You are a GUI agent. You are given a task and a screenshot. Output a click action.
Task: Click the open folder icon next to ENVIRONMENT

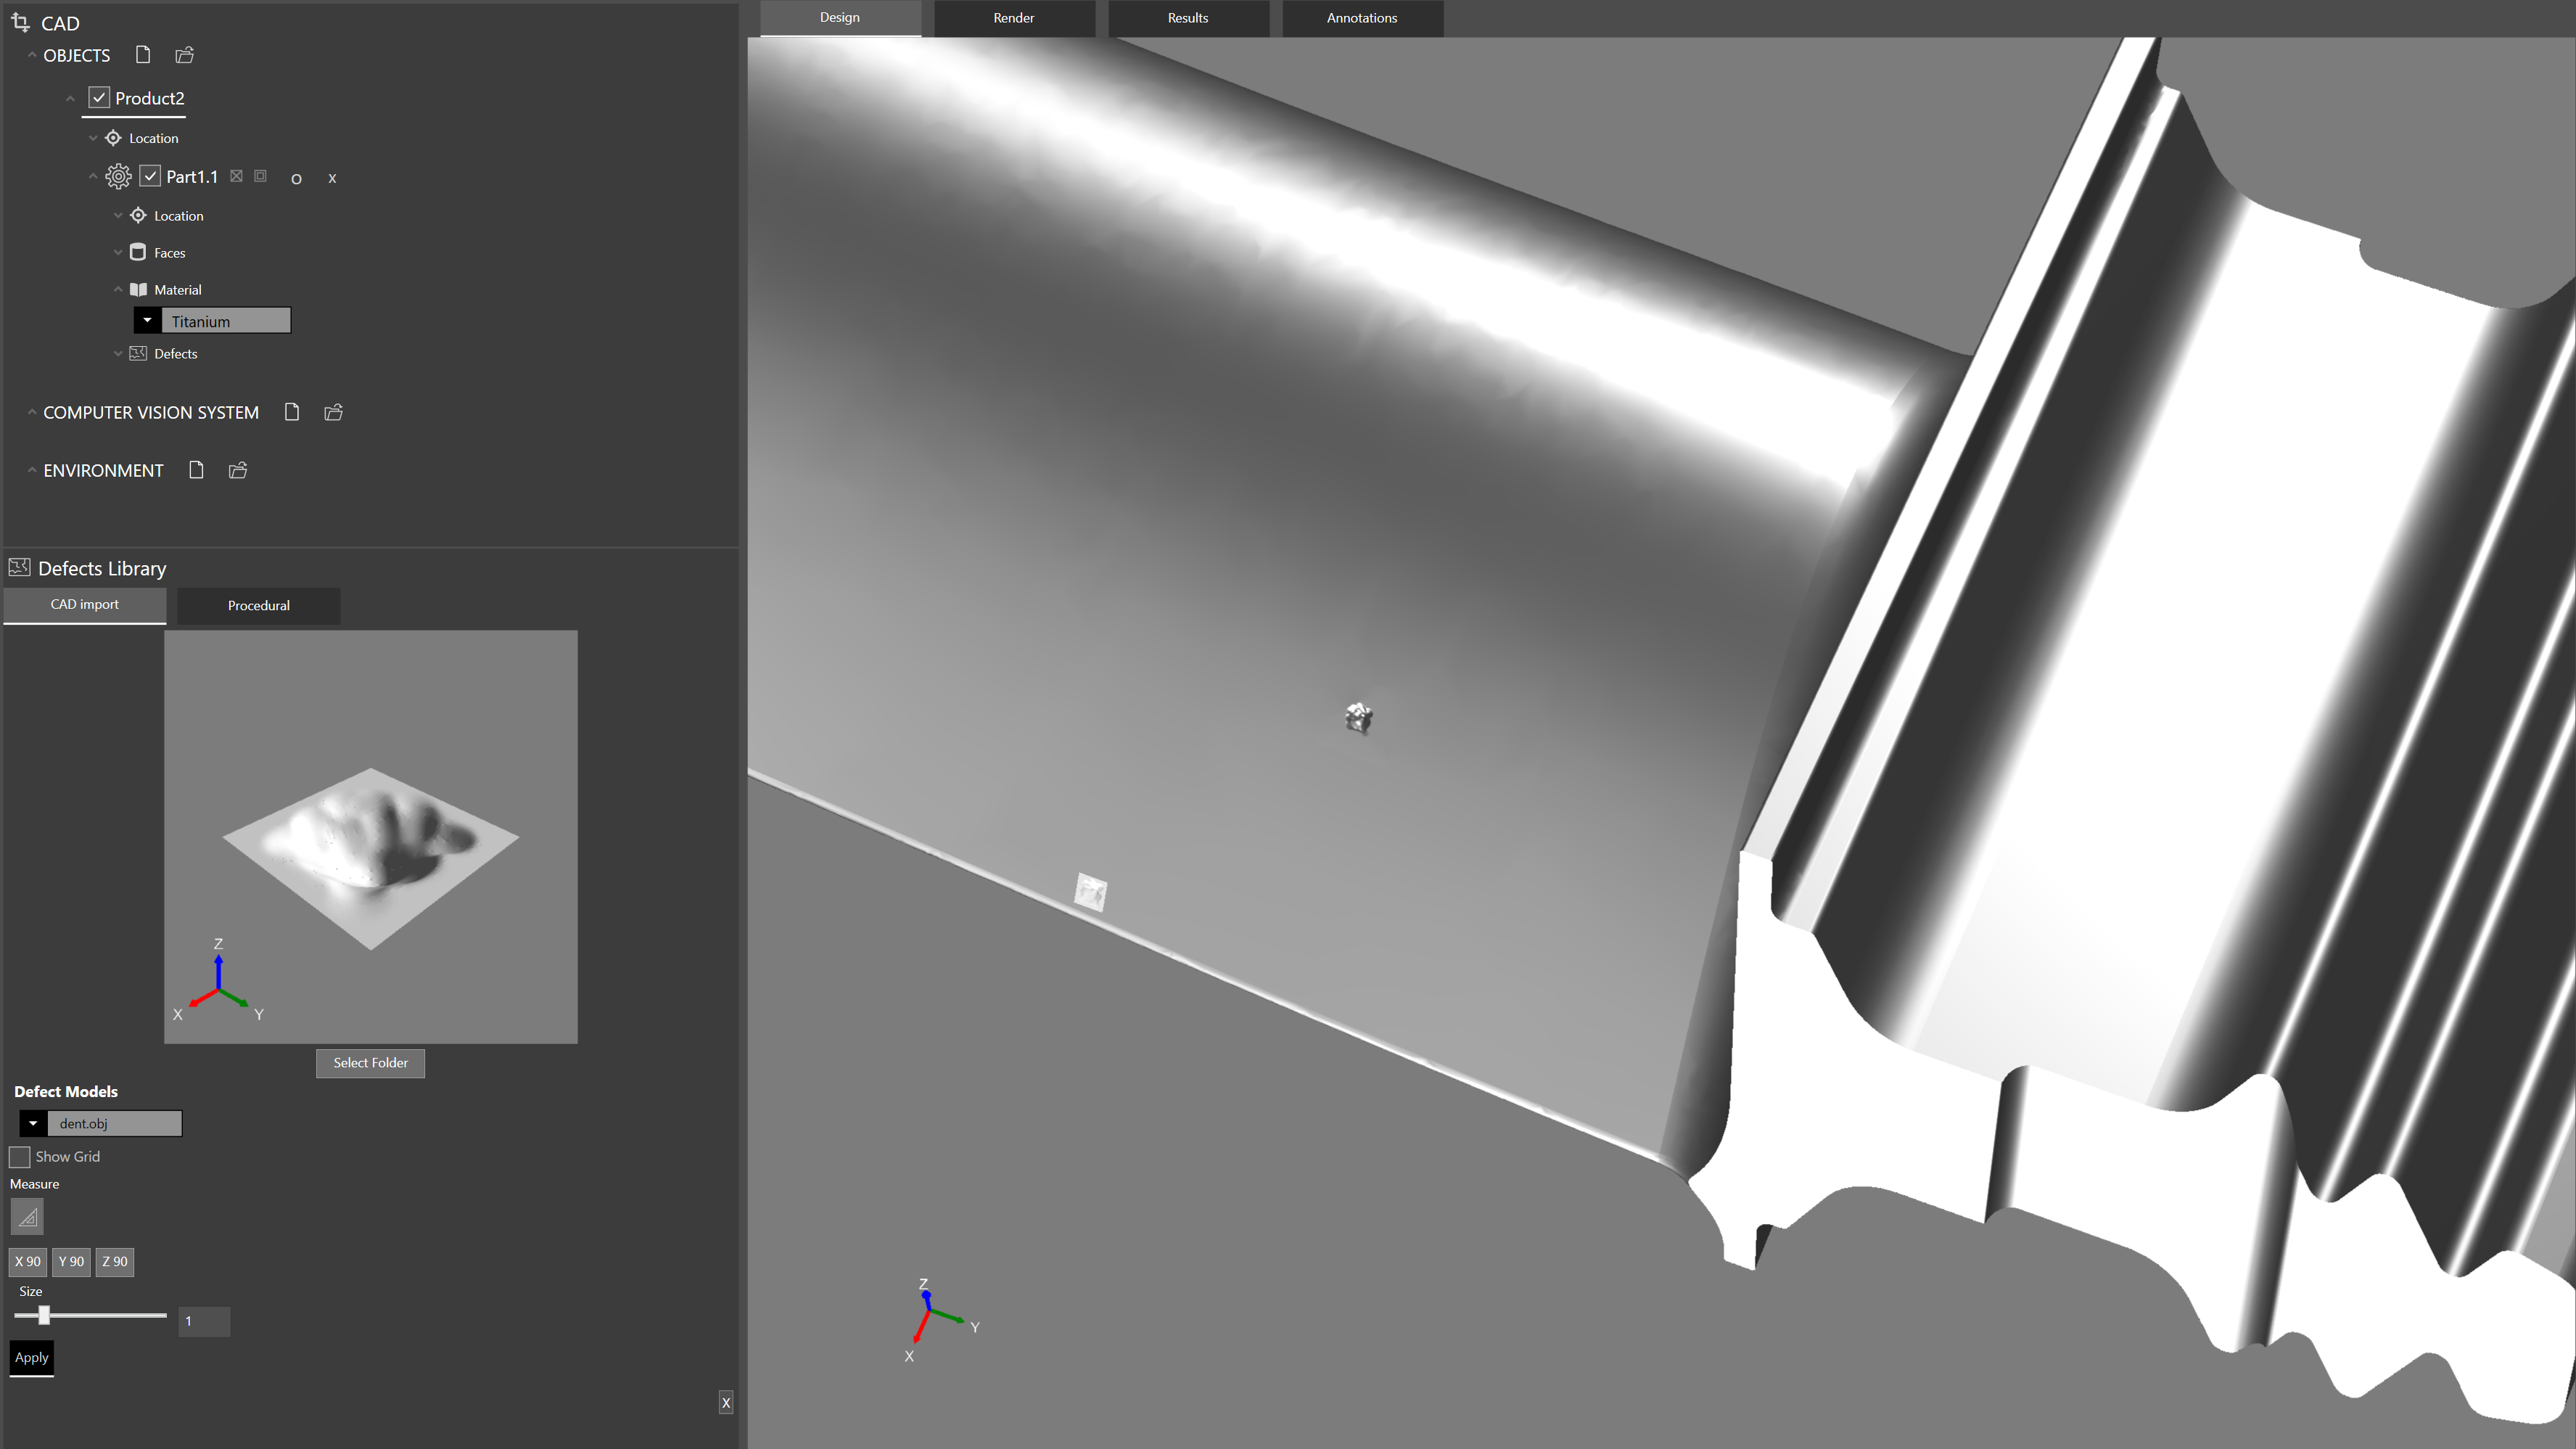238,470
